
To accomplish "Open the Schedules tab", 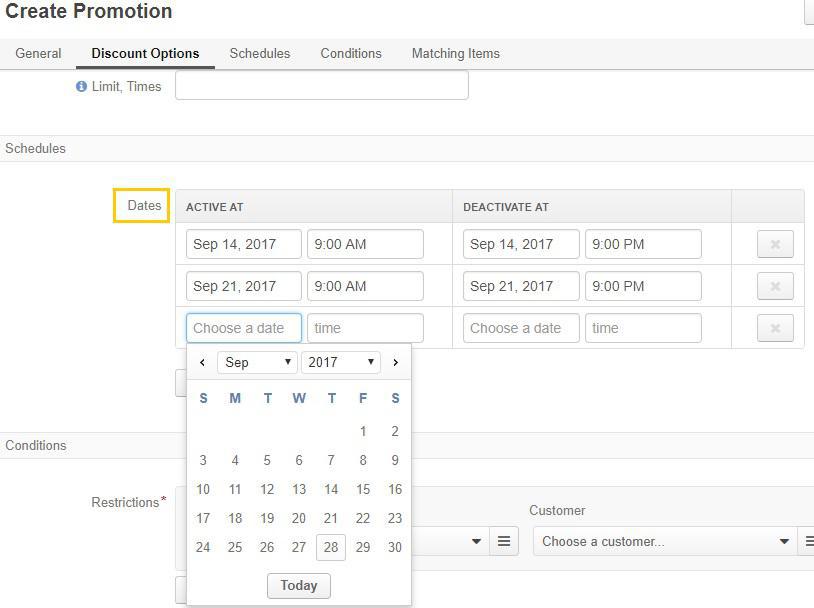I will click(x=260, y=53).
